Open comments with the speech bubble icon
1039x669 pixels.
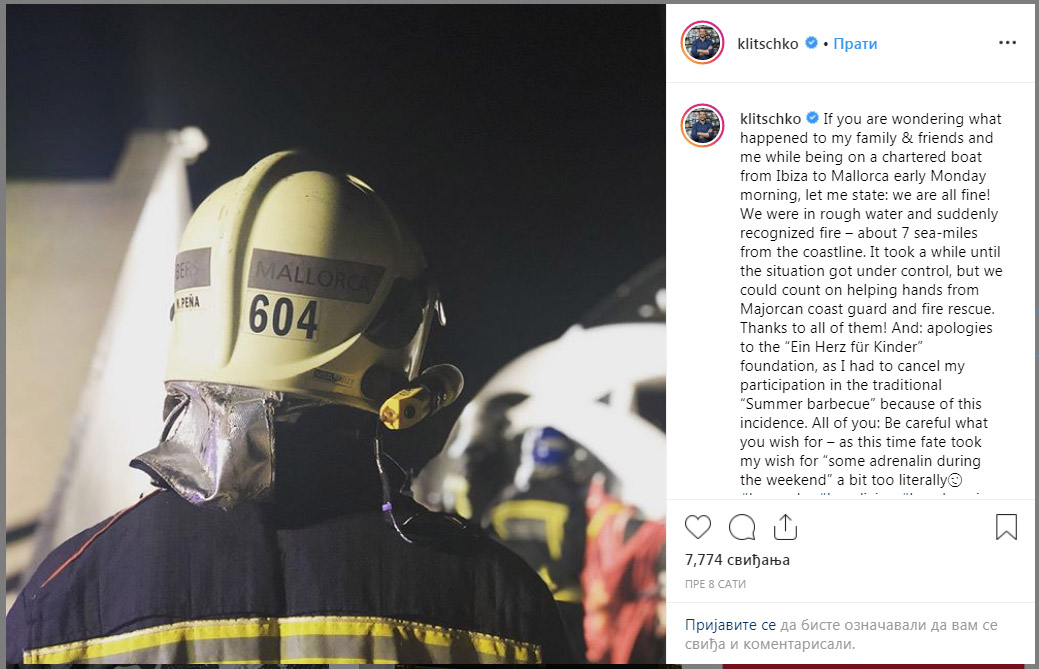pos(741,527)
